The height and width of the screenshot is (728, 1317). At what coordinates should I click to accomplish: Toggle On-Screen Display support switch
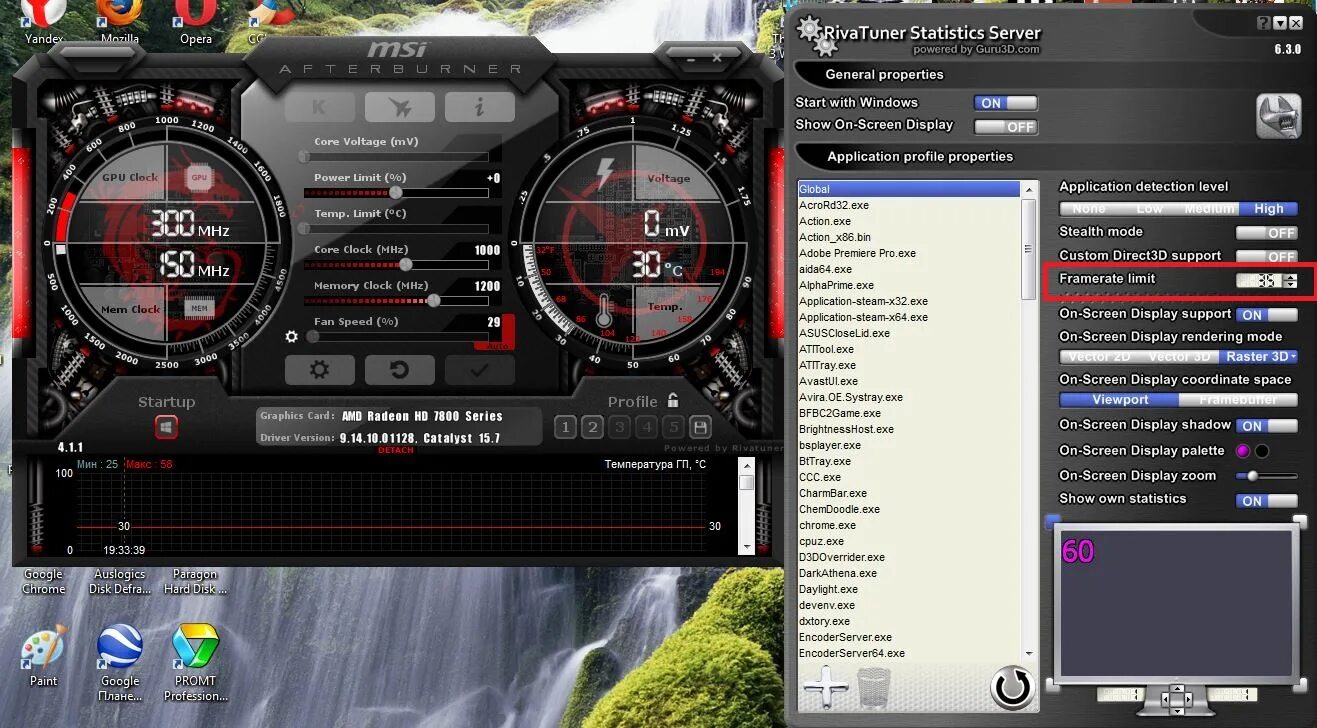pyautogui.click(x=1267, y=314)
